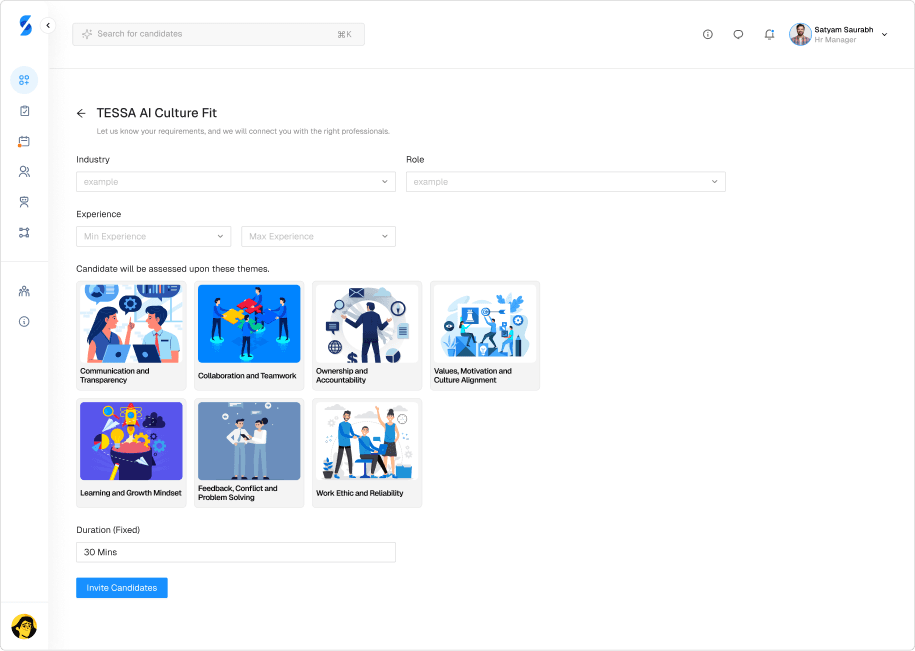
Task: Click the Search for candidates field
Action: click(218, 34)
